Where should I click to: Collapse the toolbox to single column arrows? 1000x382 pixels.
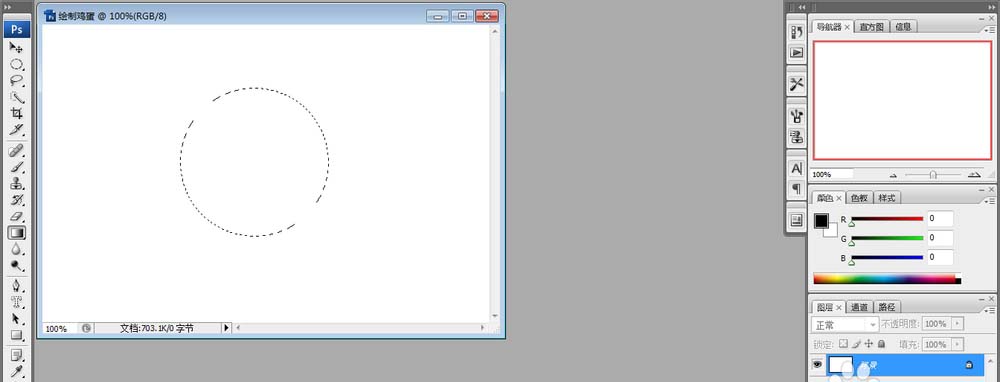tap(8, 6)
